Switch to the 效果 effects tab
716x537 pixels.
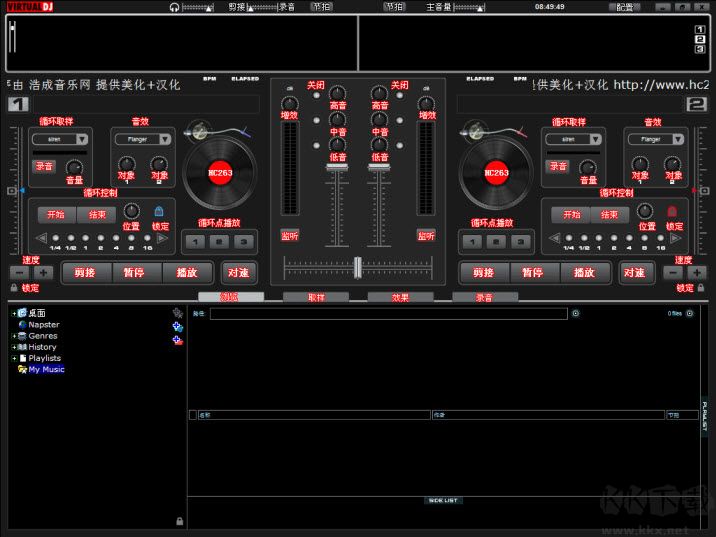point(400,297)
